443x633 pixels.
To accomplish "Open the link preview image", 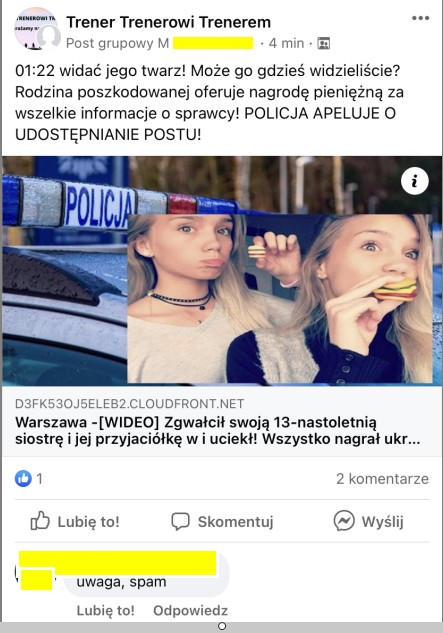I will point(221,270).
